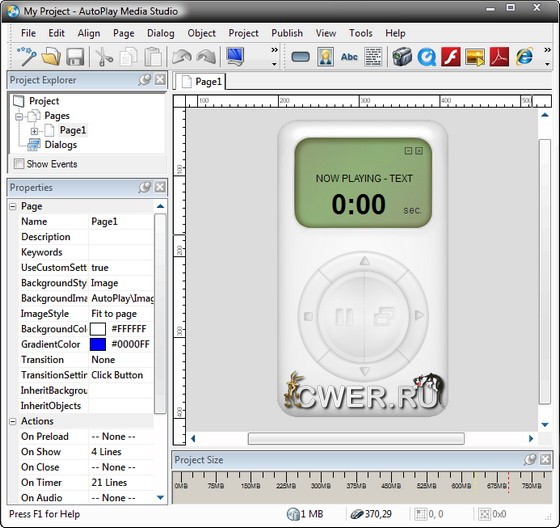Open standard toolbar overflow chevron
Image resolution: width=560 pixels, height=528 pixels.
(274, 50)
